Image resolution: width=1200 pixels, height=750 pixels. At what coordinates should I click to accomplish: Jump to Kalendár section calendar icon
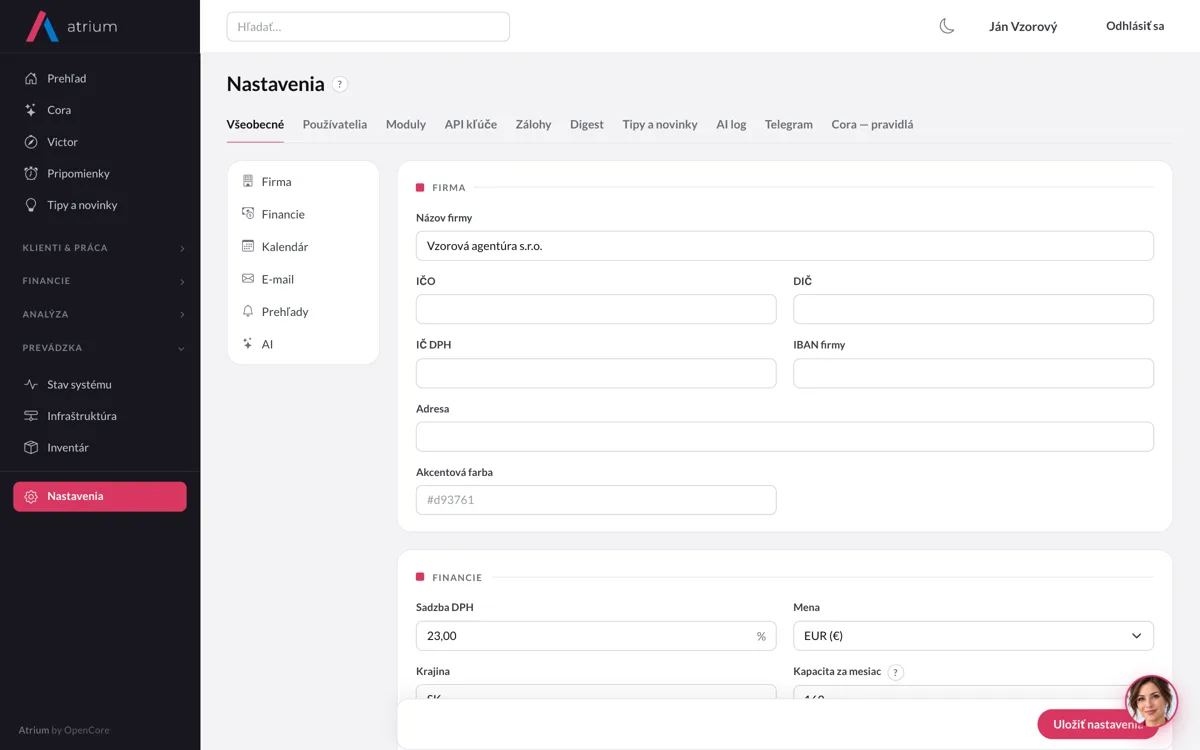[x=248, y=246]
